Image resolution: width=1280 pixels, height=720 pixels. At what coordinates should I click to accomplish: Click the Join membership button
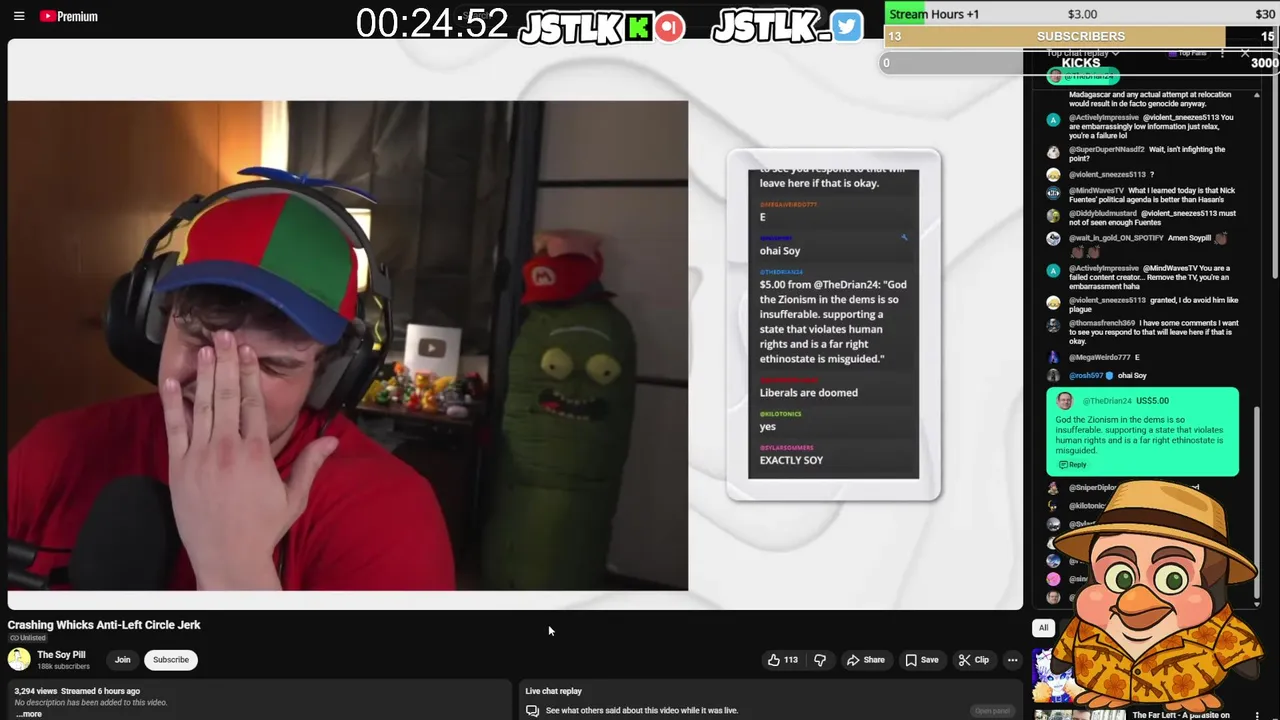pos(122,660)
